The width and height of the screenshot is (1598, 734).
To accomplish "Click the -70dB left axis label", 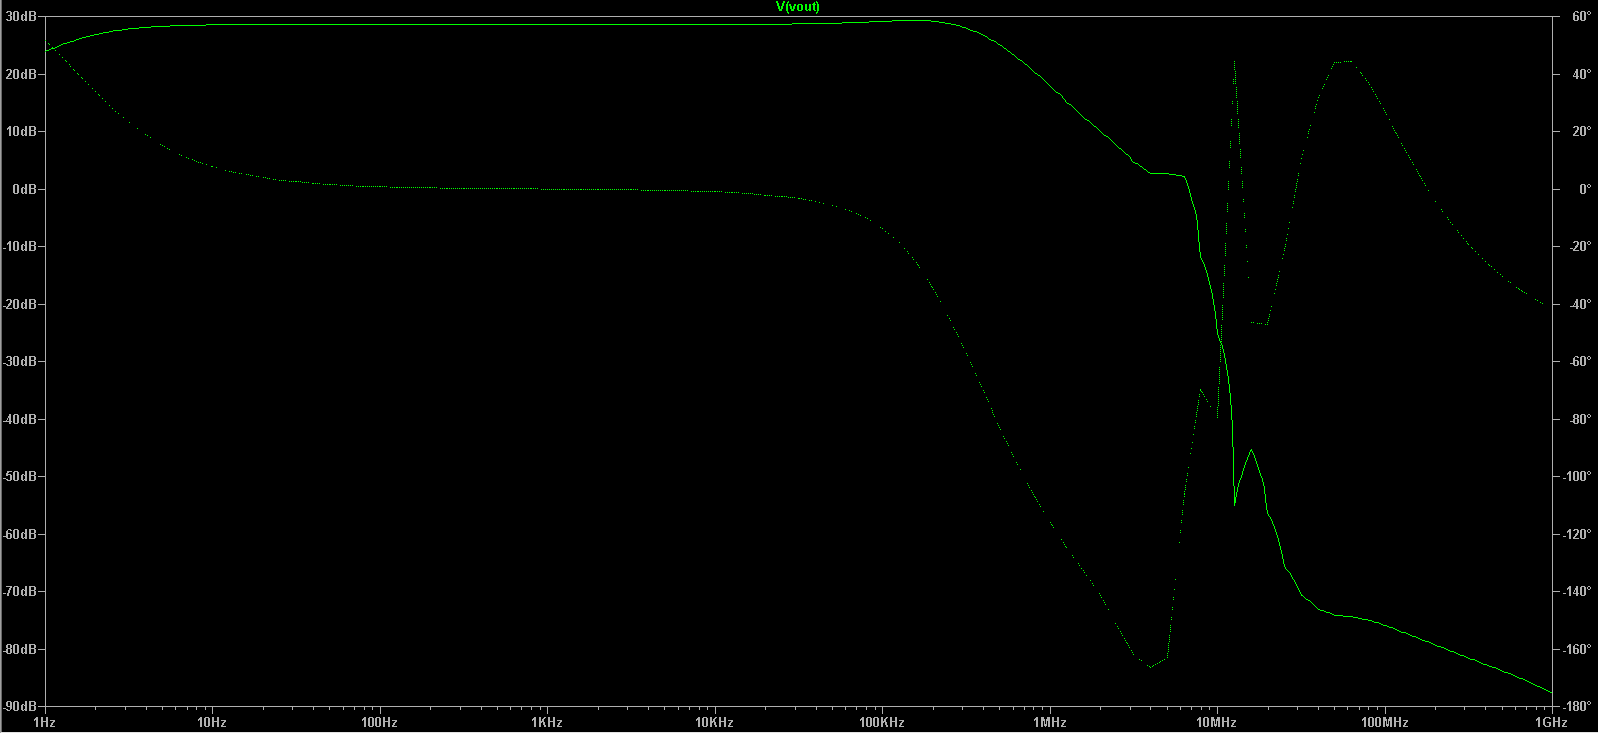I will pyautogui.click(x=19, y=592).
